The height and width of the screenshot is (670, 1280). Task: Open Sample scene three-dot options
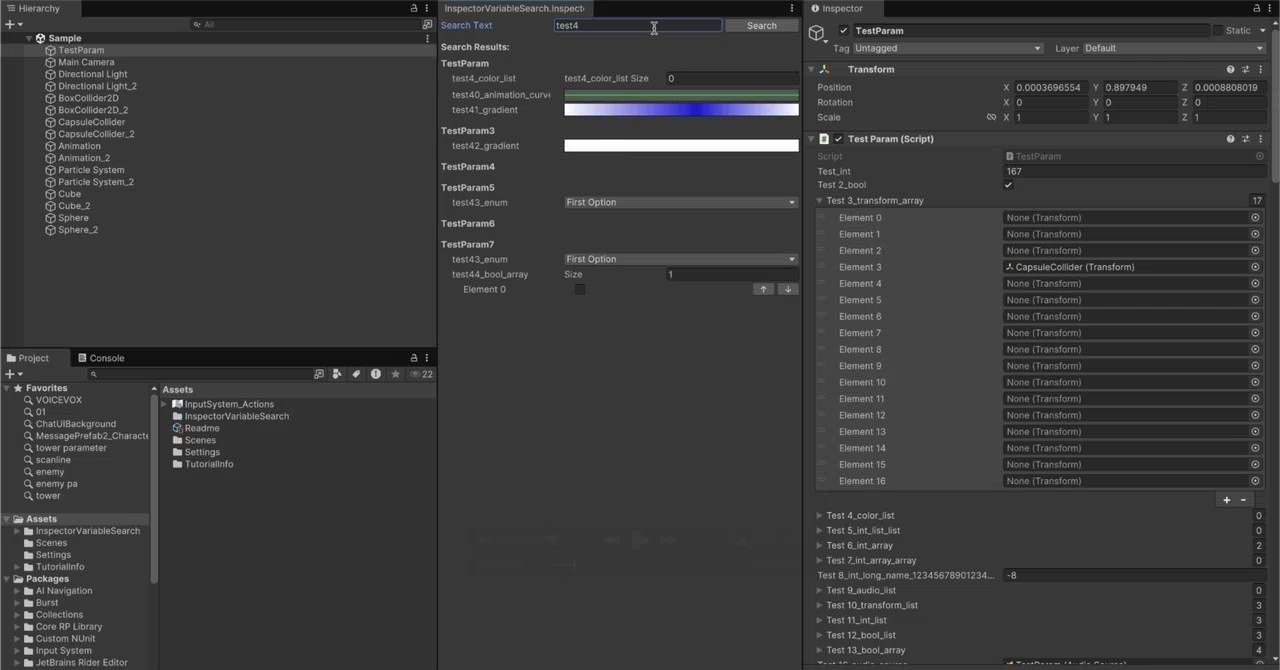pyautogui.click(x=427, y=38)
